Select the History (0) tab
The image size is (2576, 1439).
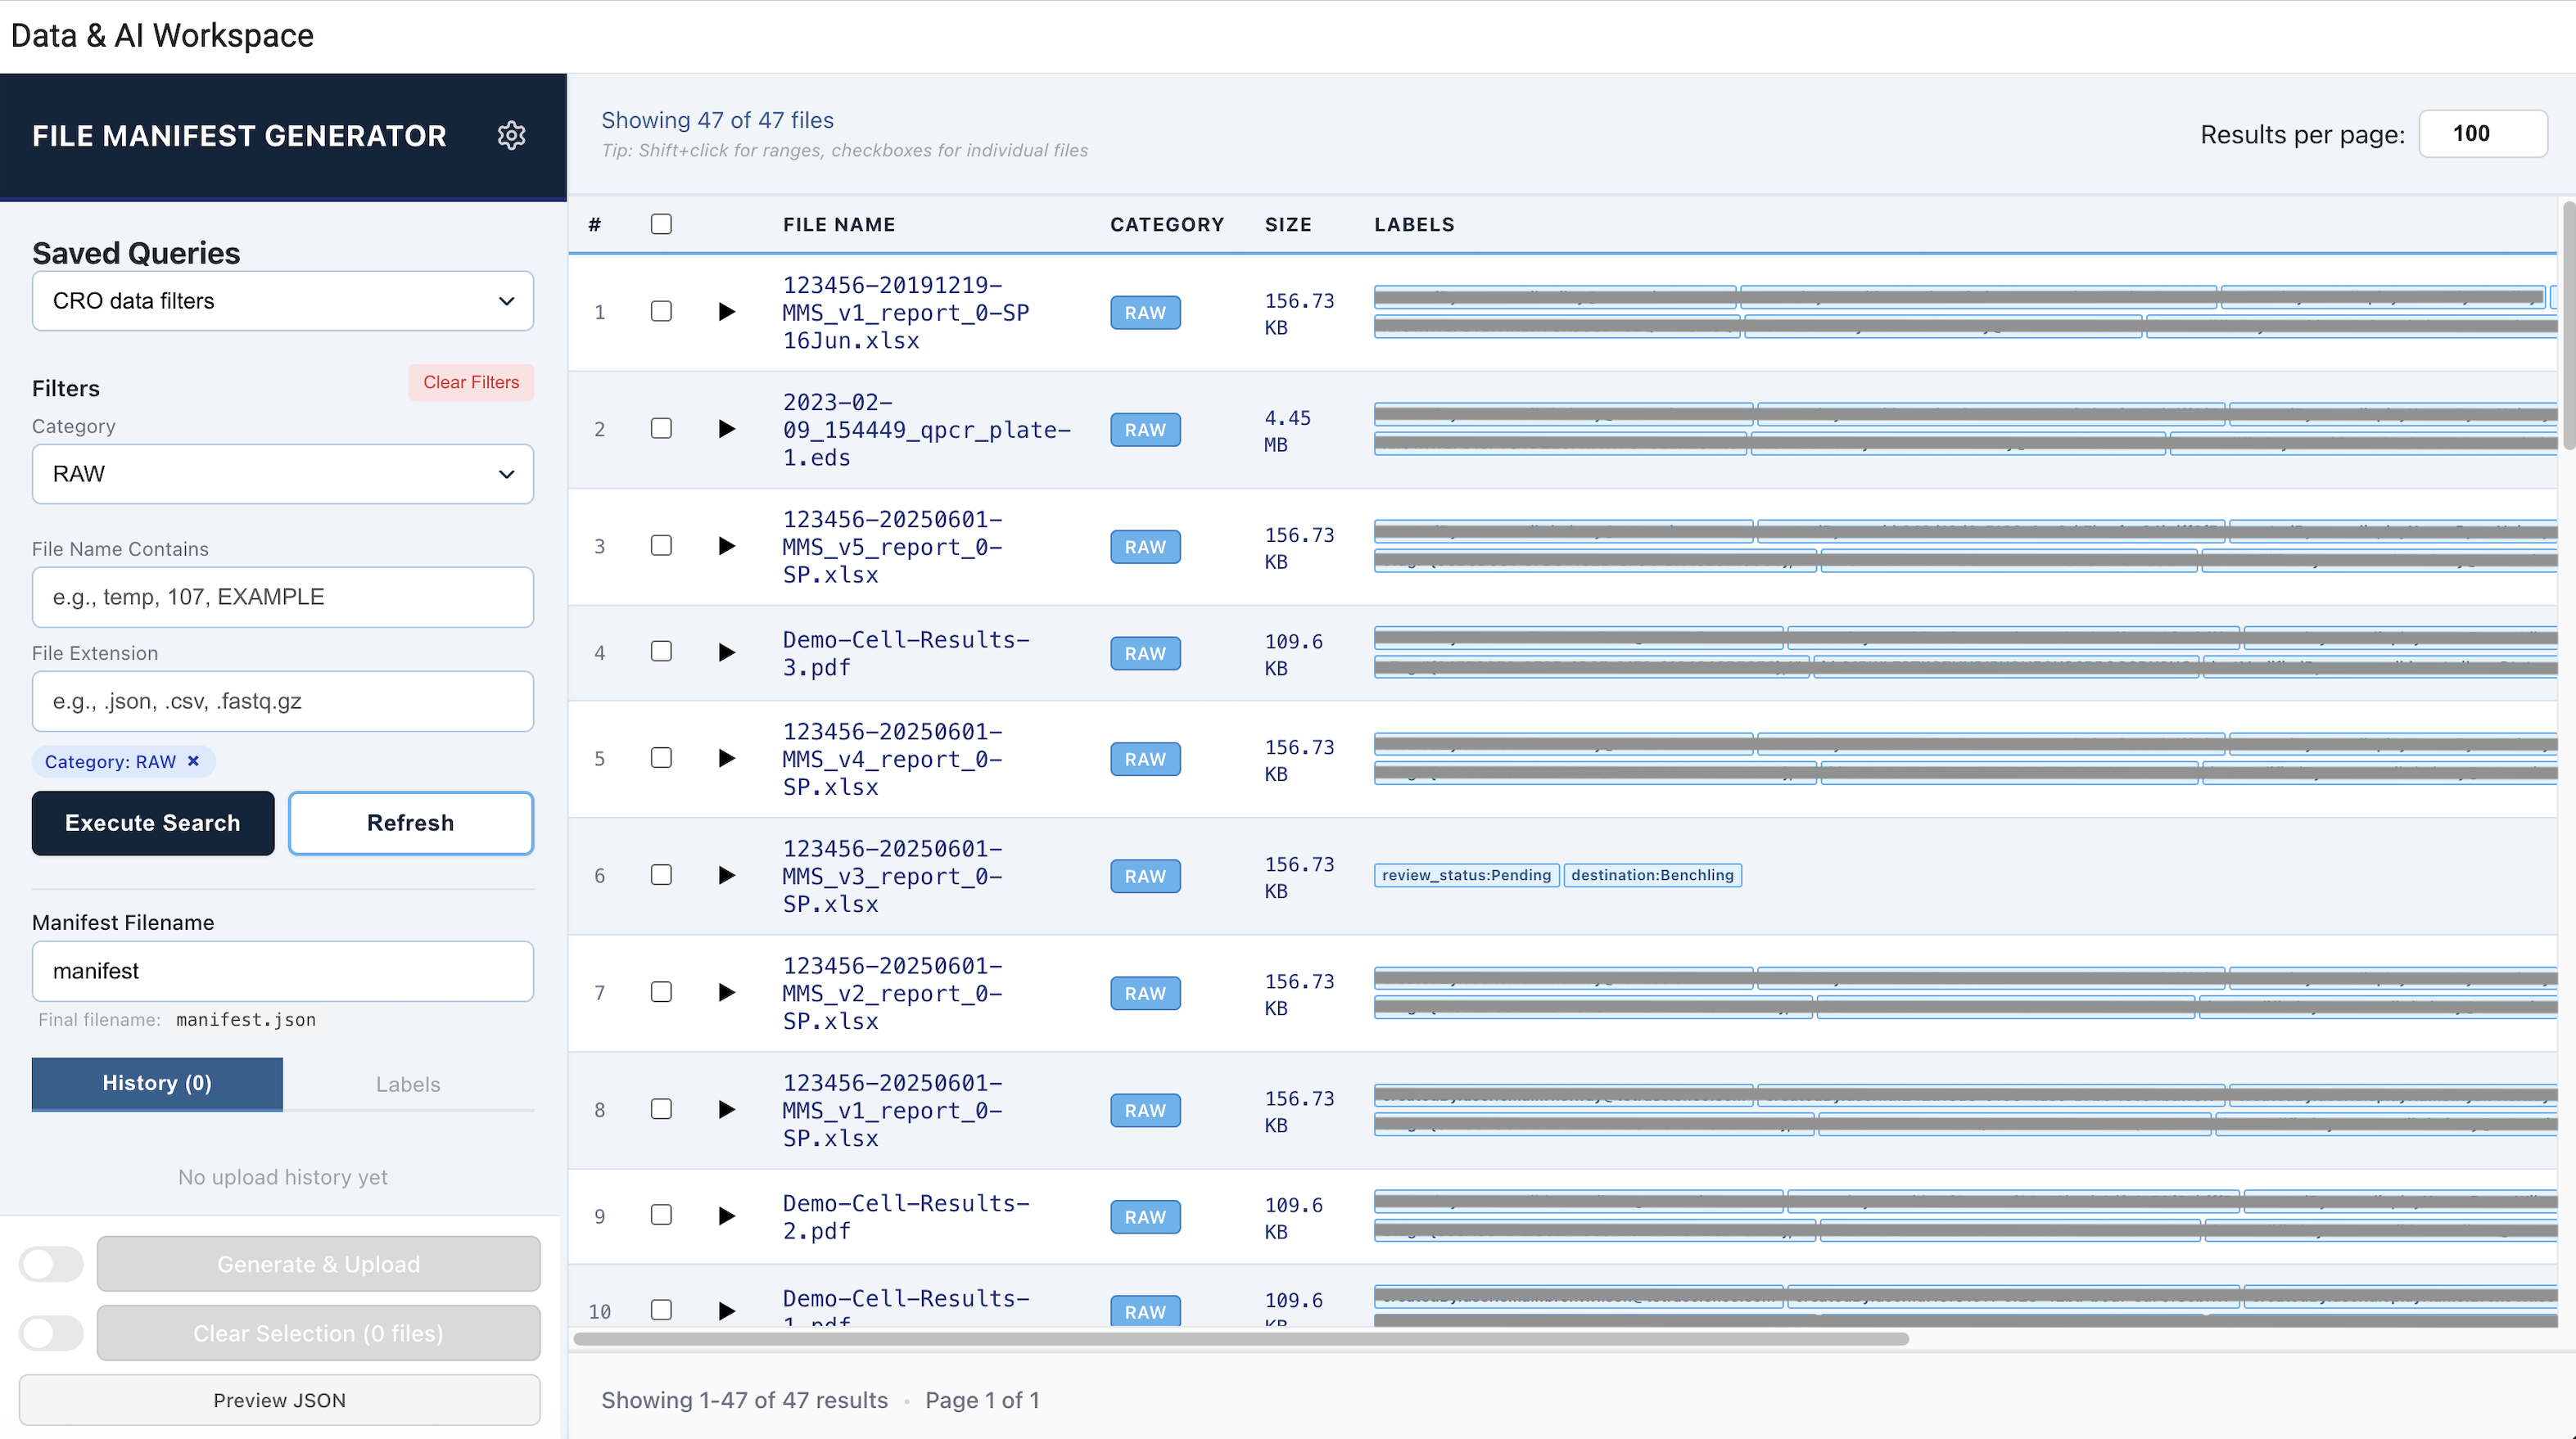tap(157, 1083)
